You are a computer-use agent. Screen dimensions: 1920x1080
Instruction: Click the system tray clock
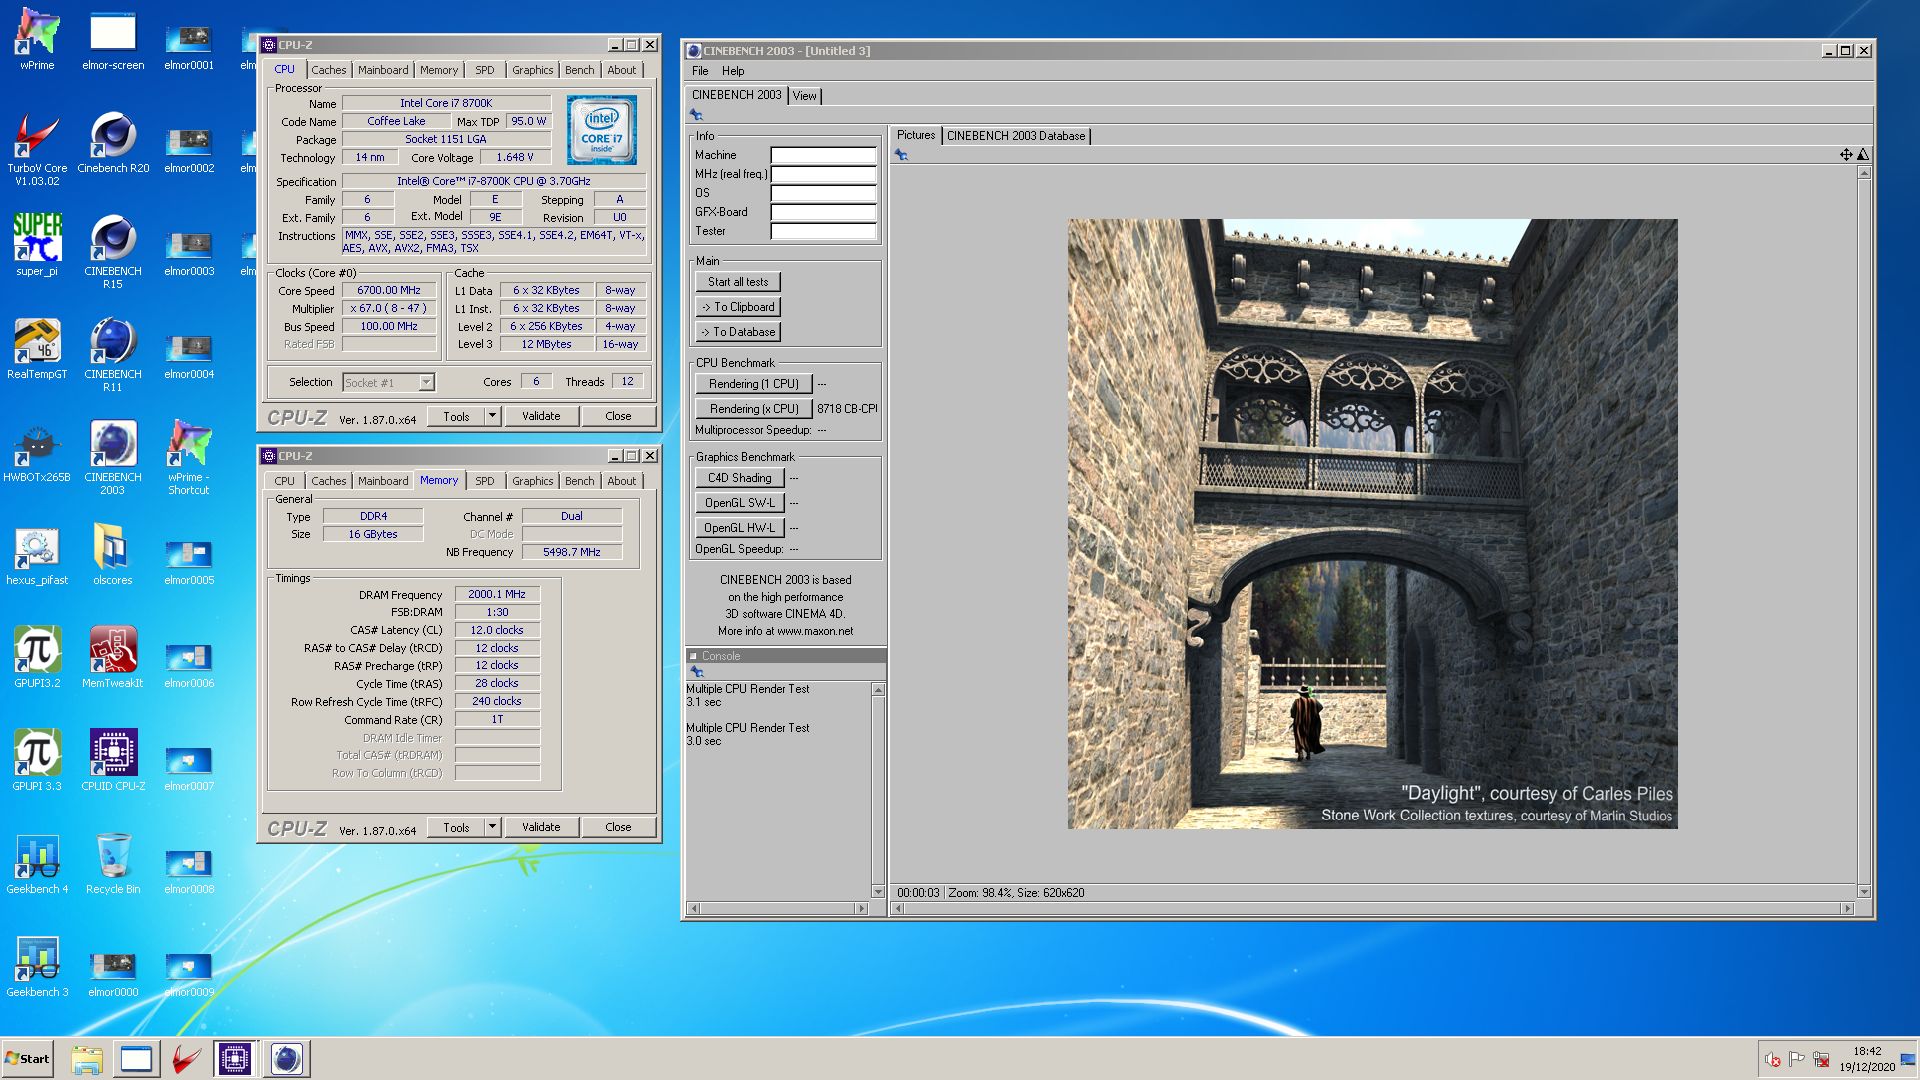[x=1867, y=1059]
